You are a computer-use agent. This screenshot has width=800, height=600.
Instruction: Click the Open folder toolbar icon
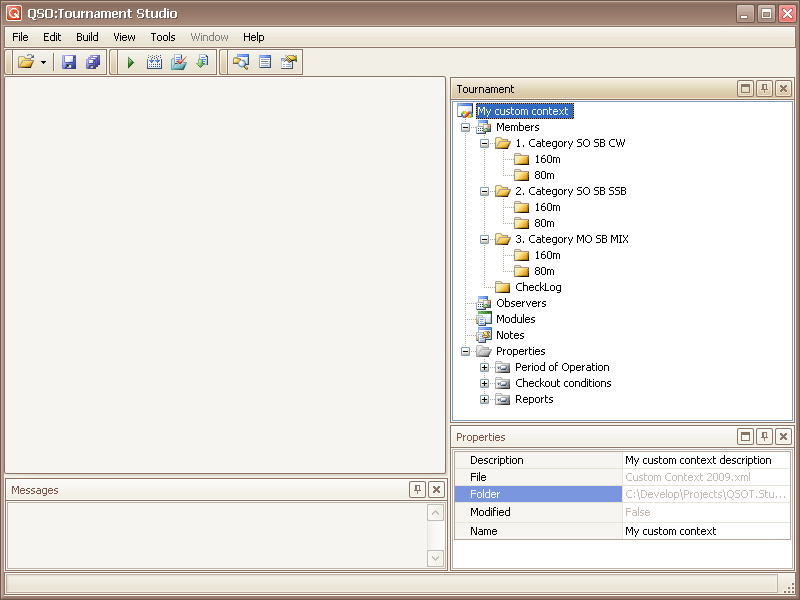26,62
